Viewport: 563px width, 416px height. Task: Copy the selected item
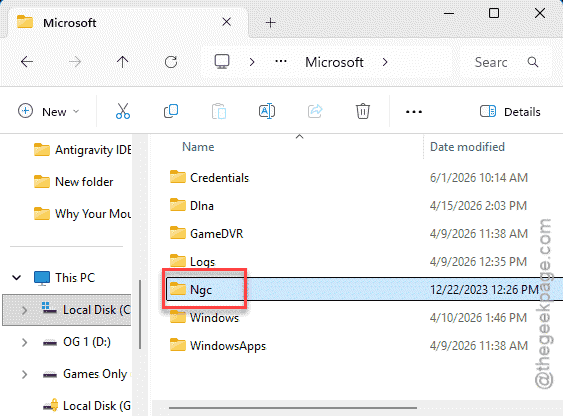point(171,111)
